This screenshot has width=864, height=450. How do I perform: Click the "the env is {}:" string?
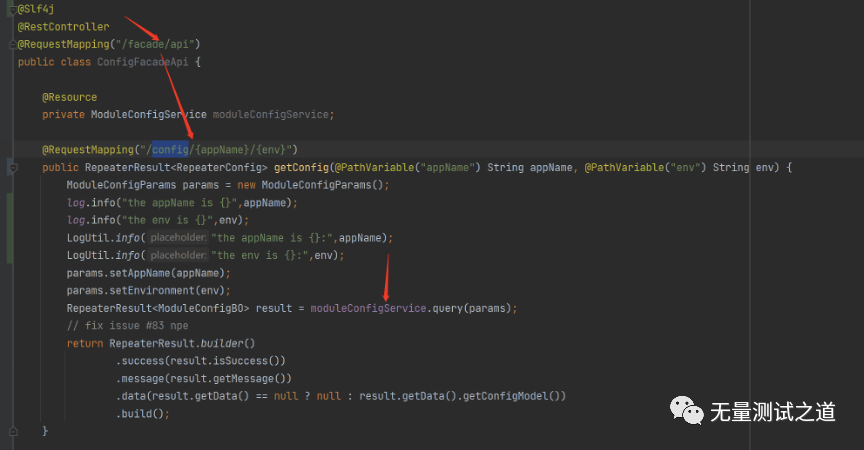click(260, 256)
